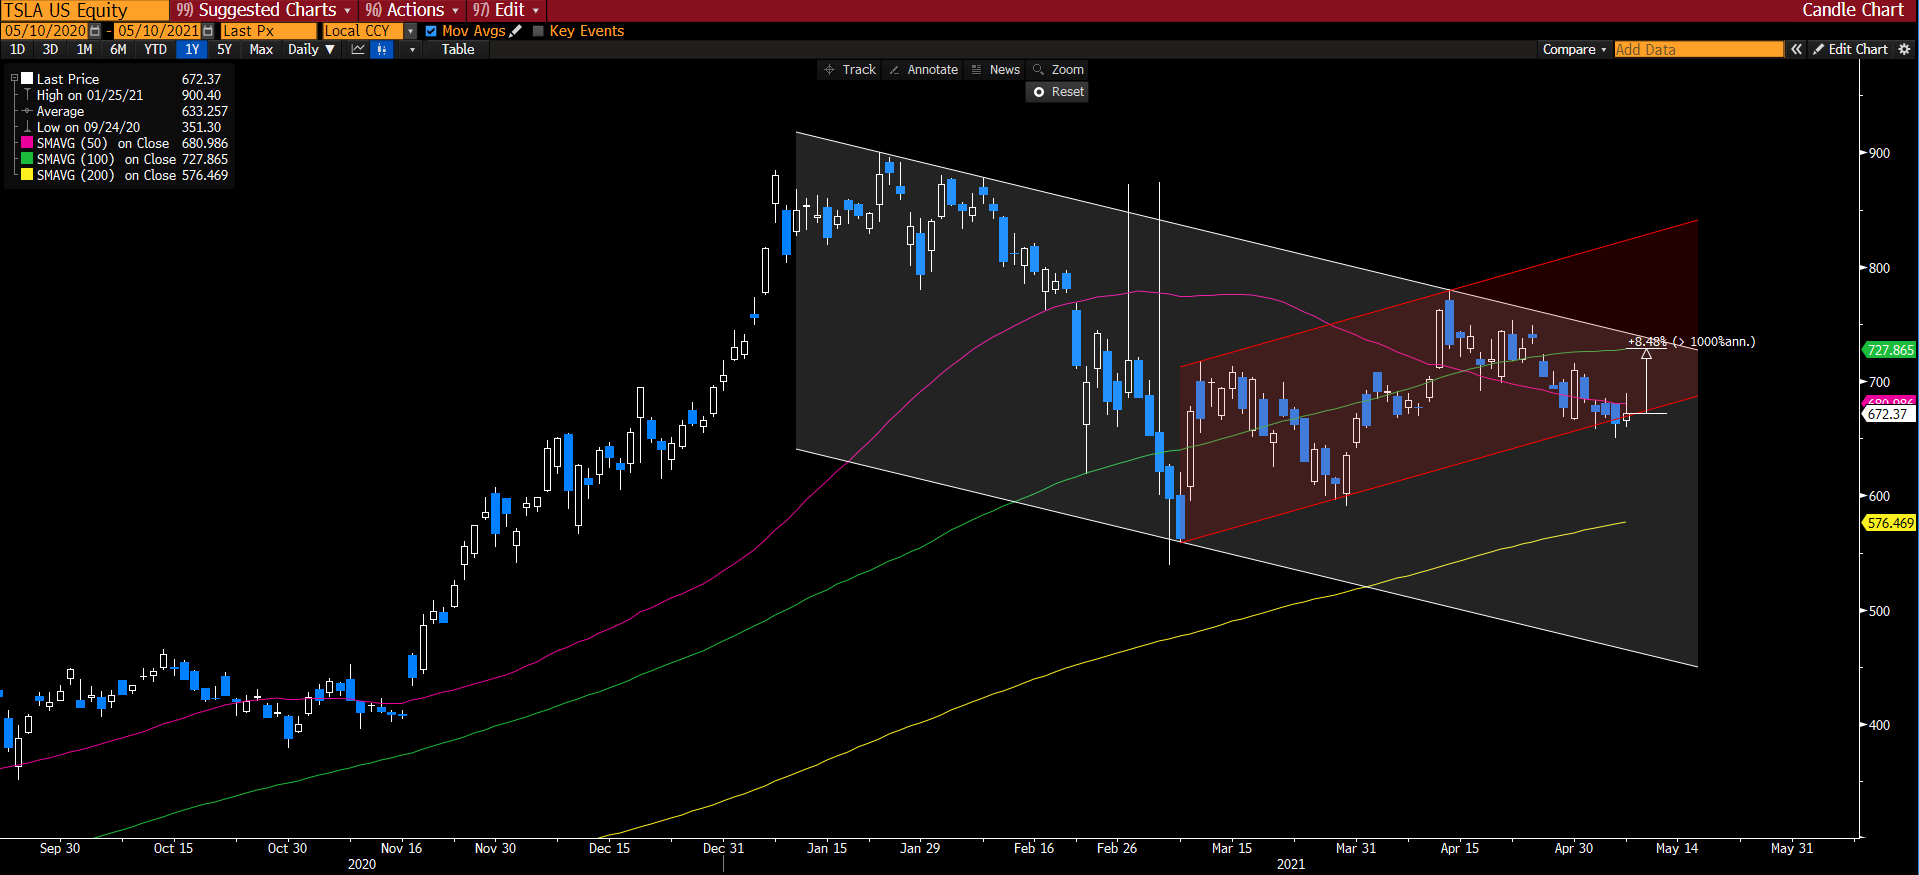Viewport: 1919px width, 875px height.
Task: Click the Last Px field
Action: click(268, 31)
